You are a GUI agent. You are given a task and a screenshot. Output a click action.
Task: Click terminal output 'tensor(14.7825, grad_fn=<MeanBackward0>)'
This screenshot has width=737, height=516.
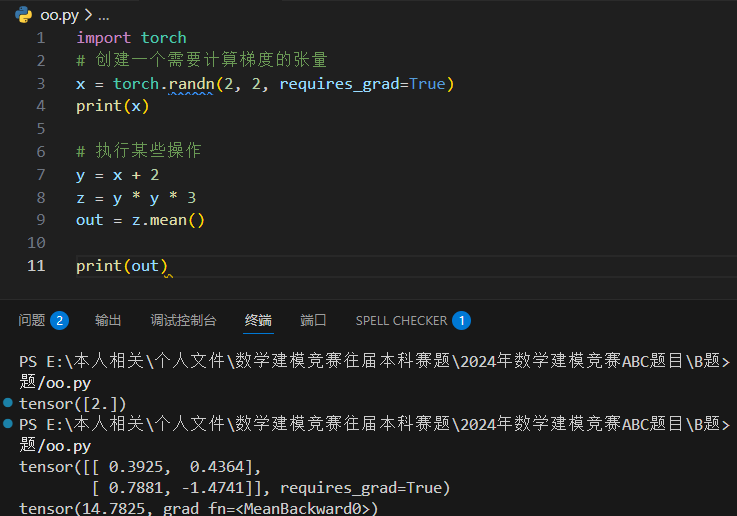(198, 508)
